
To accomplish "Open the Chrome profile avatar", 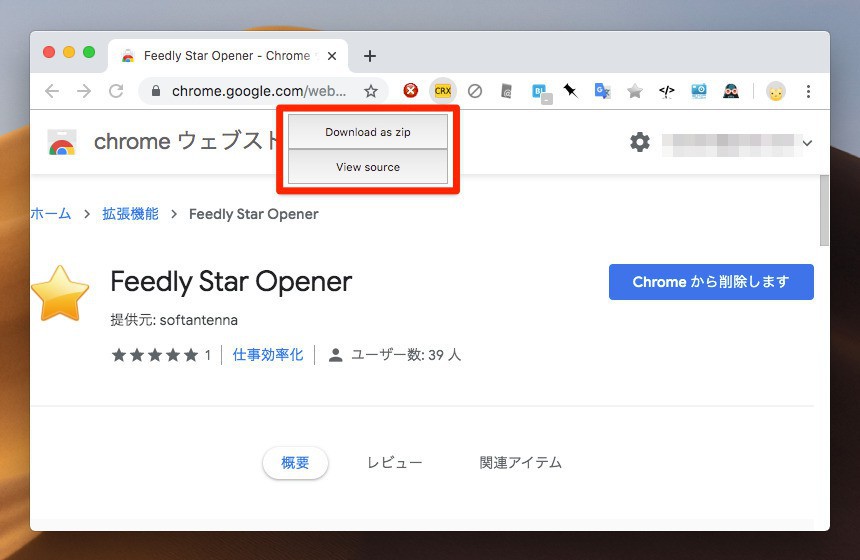I will pyautogui.click(x=776, y=92).
